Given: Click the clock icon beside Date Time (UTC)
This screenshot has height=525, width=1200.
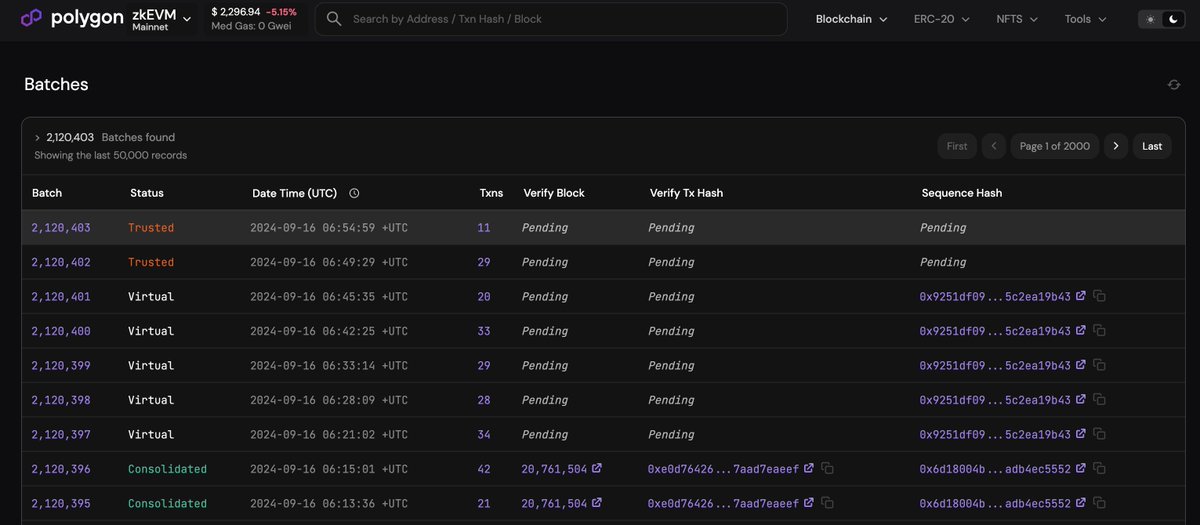Looking at the screenshot, I should pyautogui.click(x=354, y=193).
